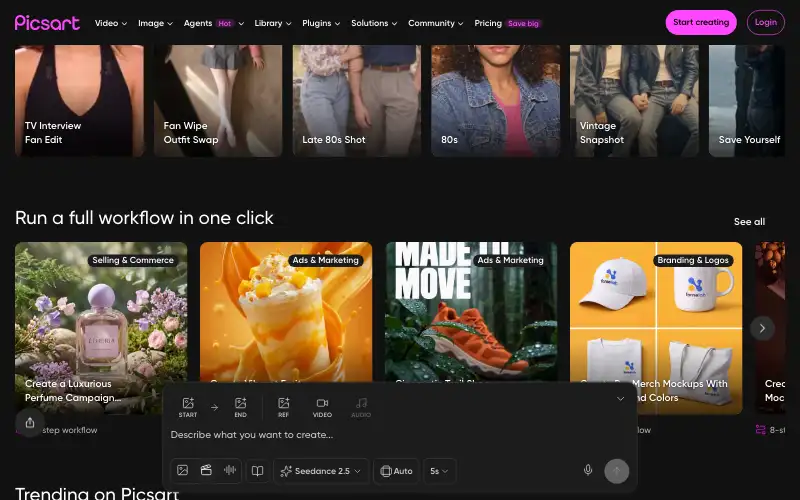Click the share icon at bottom left

[30, 423]
